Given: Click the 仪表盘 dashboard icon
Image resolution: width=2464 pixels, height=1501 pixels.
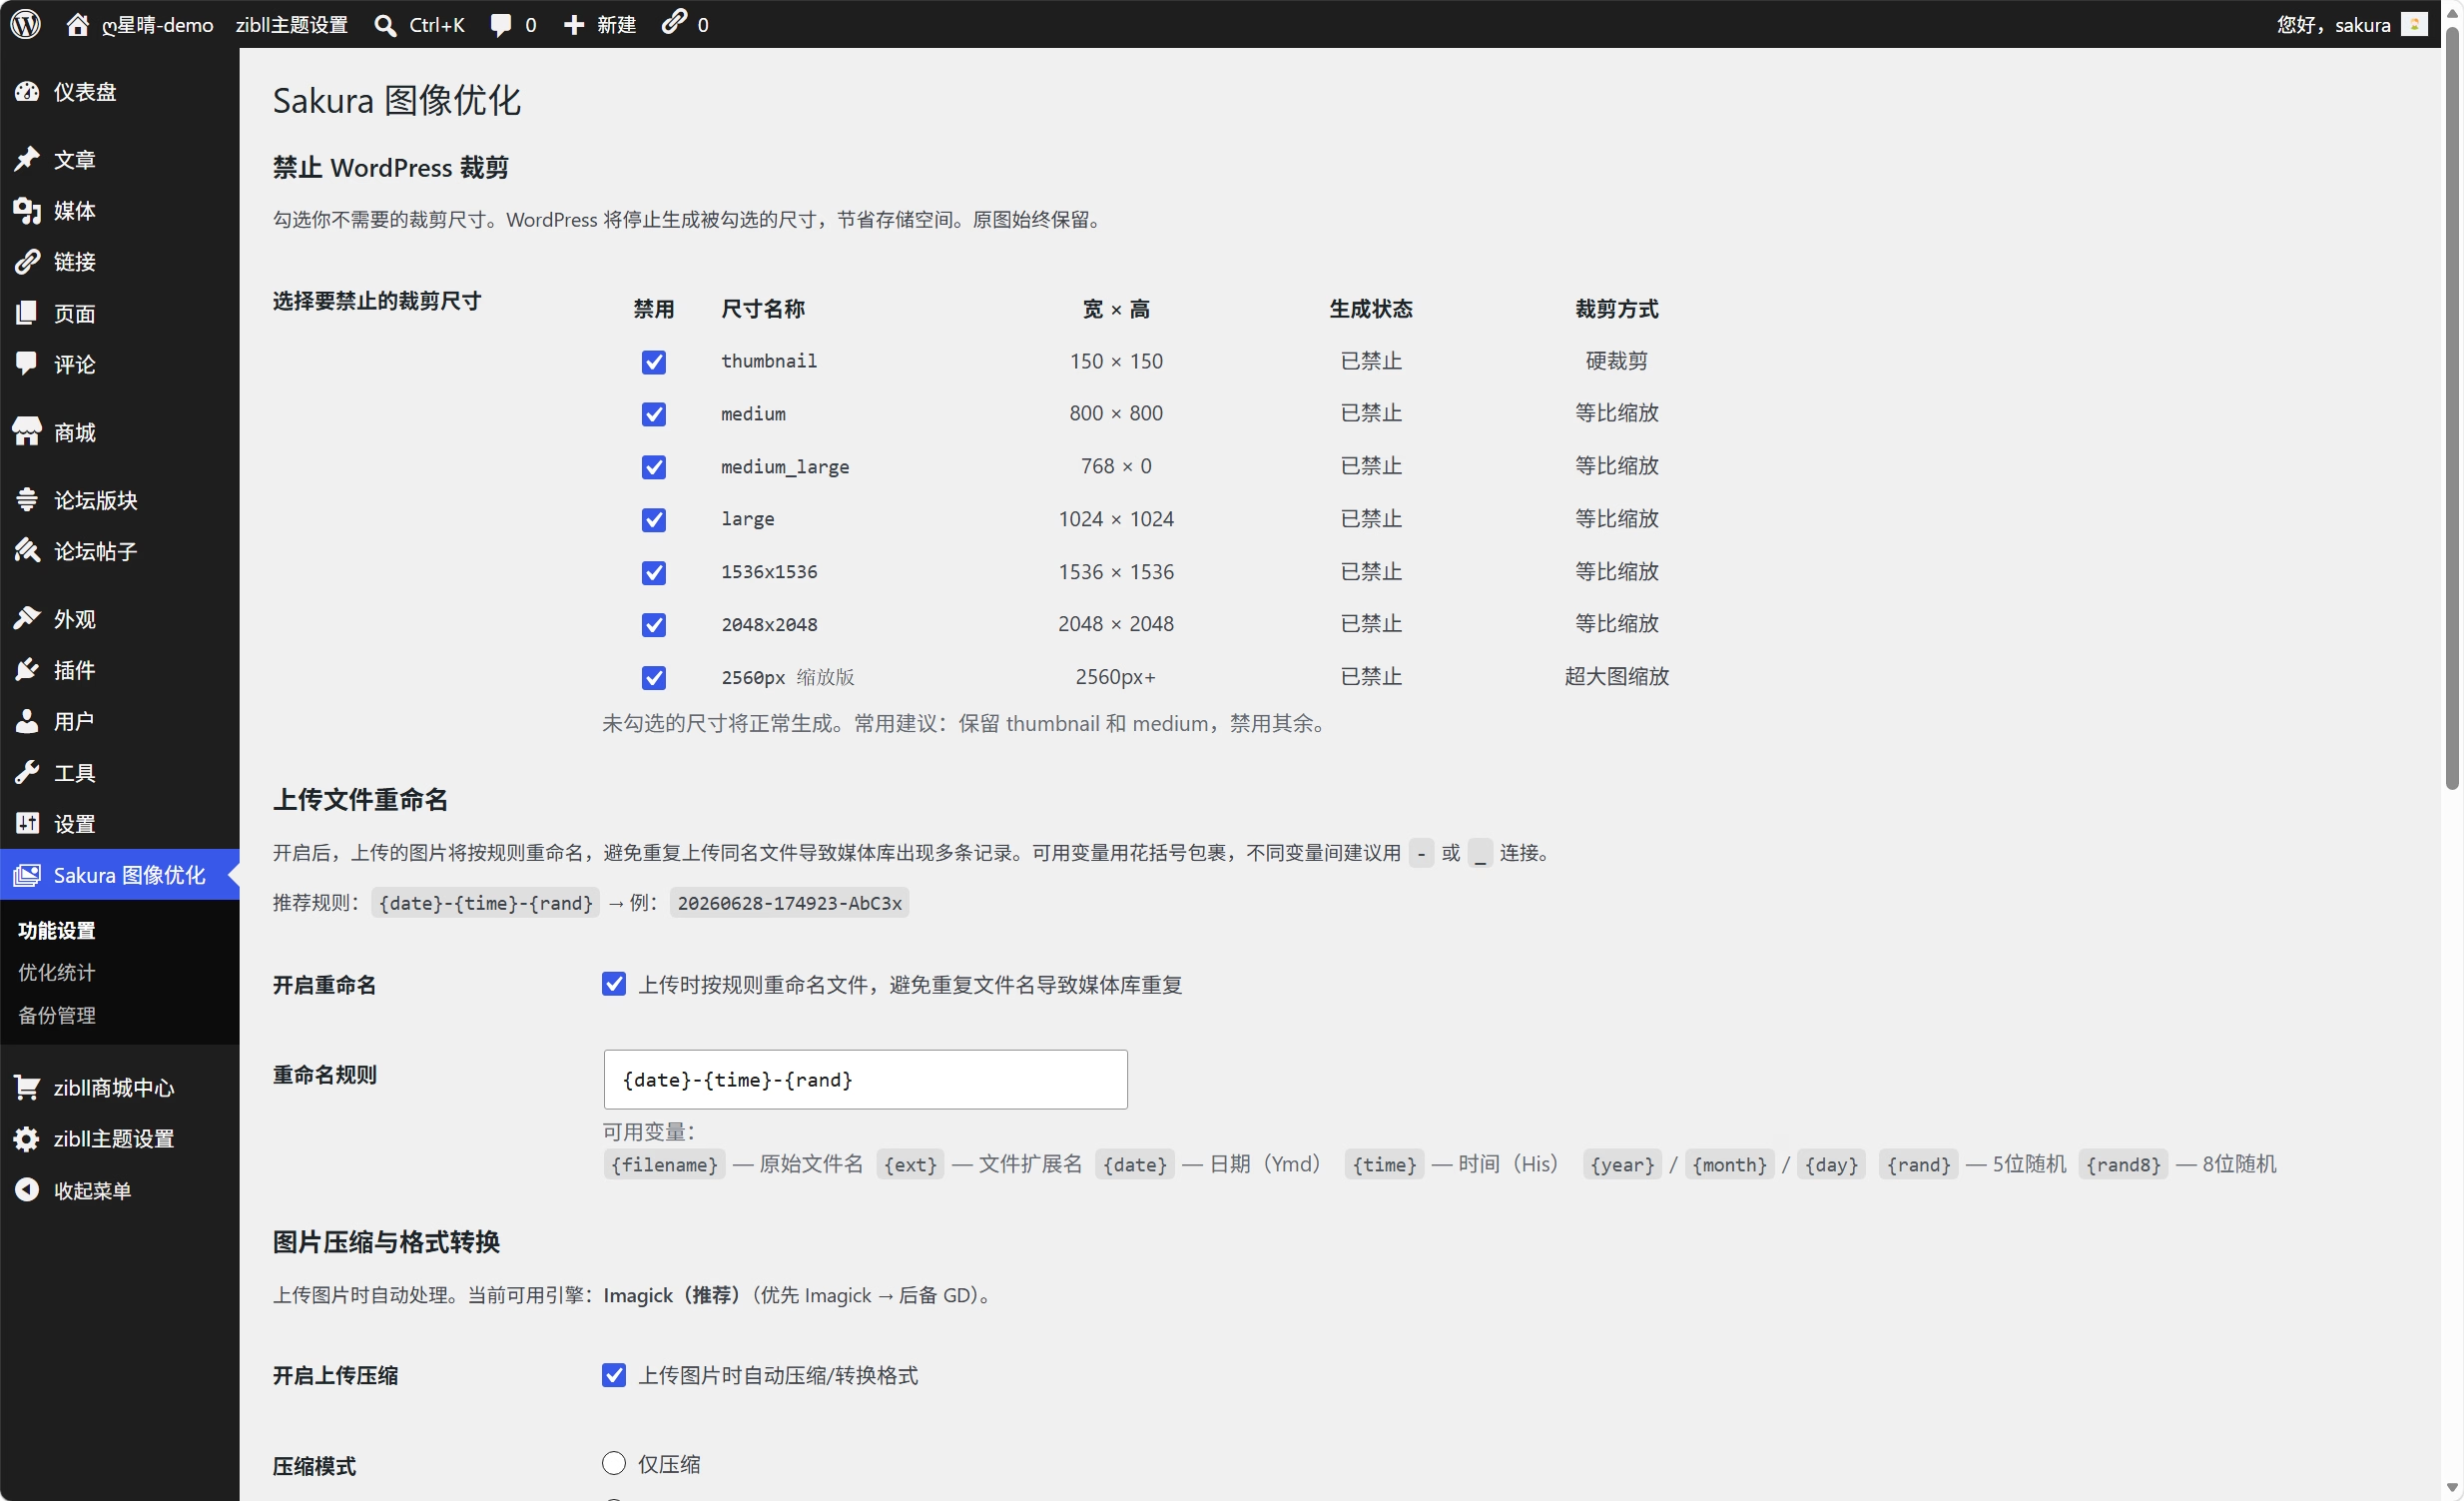Looking at the screenshot, I should tap(27, 92).
